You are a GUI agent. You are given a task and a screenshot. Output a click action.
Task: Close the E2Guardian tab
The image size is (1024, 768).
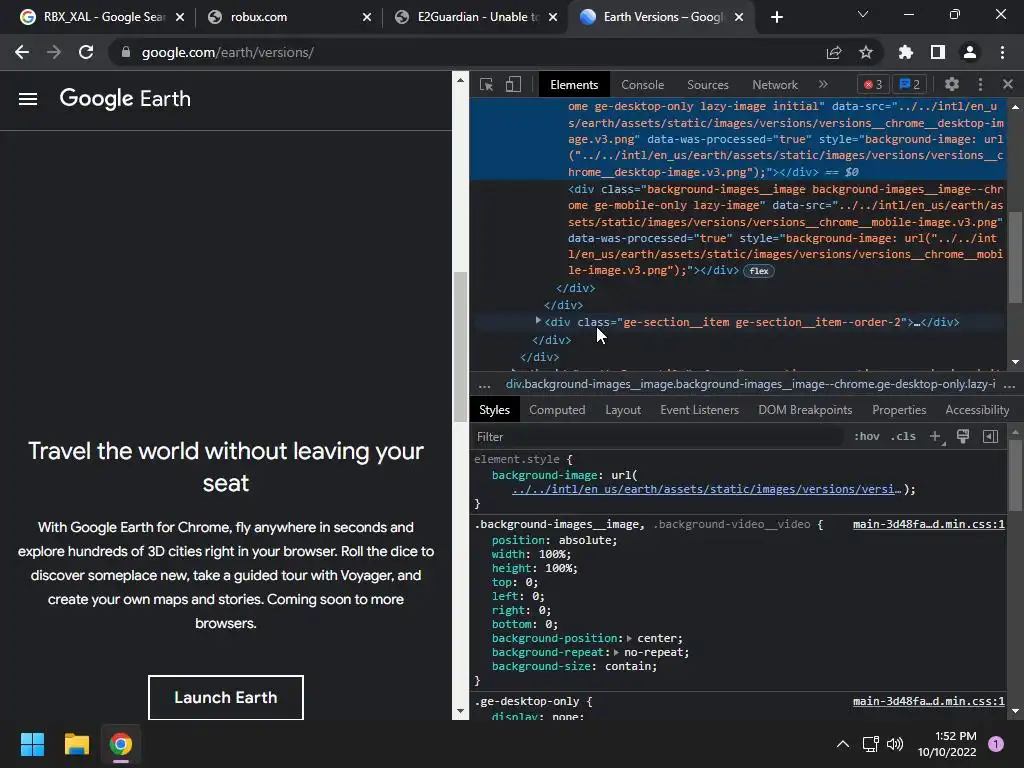coord(553,17)
